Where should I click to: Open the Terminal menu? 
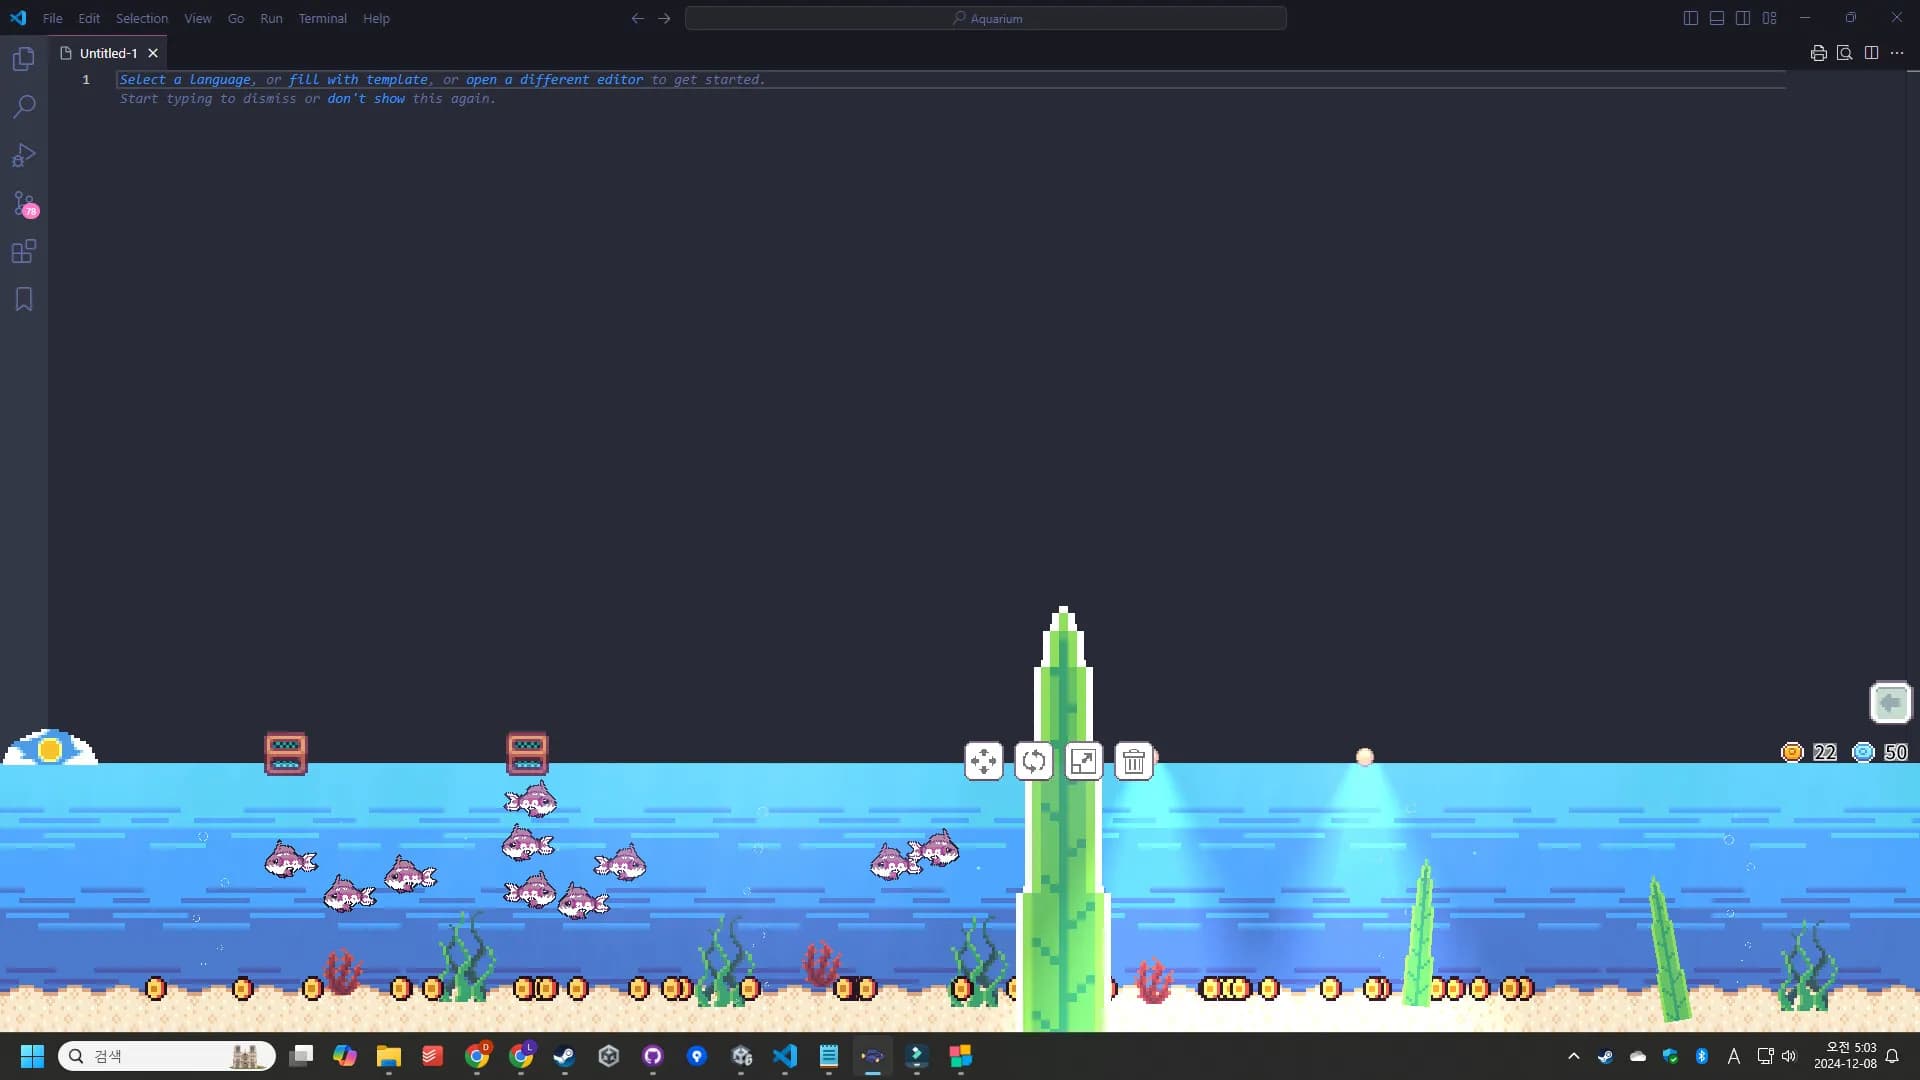(x=322, y=18)
